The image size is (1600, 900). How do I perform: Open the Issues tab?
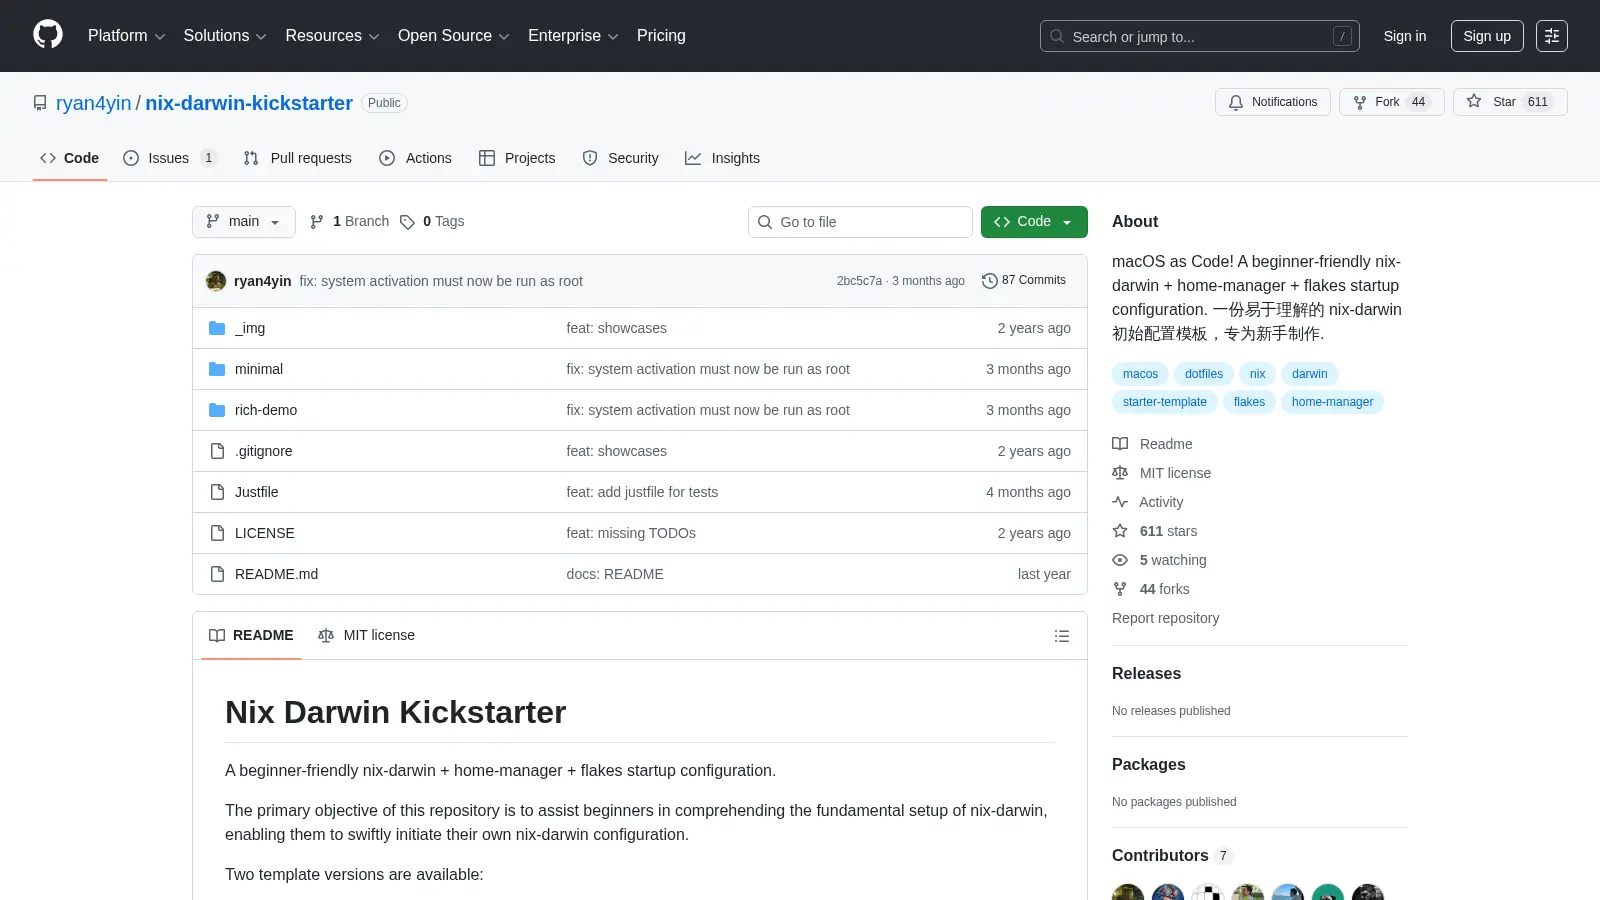[169, 158]
